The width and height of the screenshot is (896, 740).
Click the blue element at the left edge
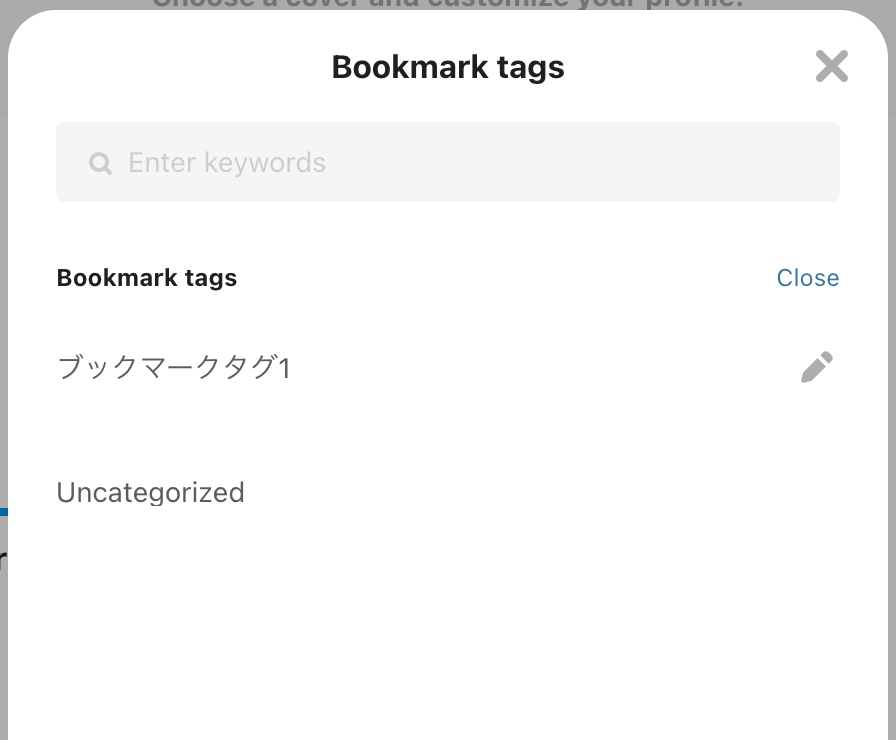pyautogui.click(x=3, y=512)
